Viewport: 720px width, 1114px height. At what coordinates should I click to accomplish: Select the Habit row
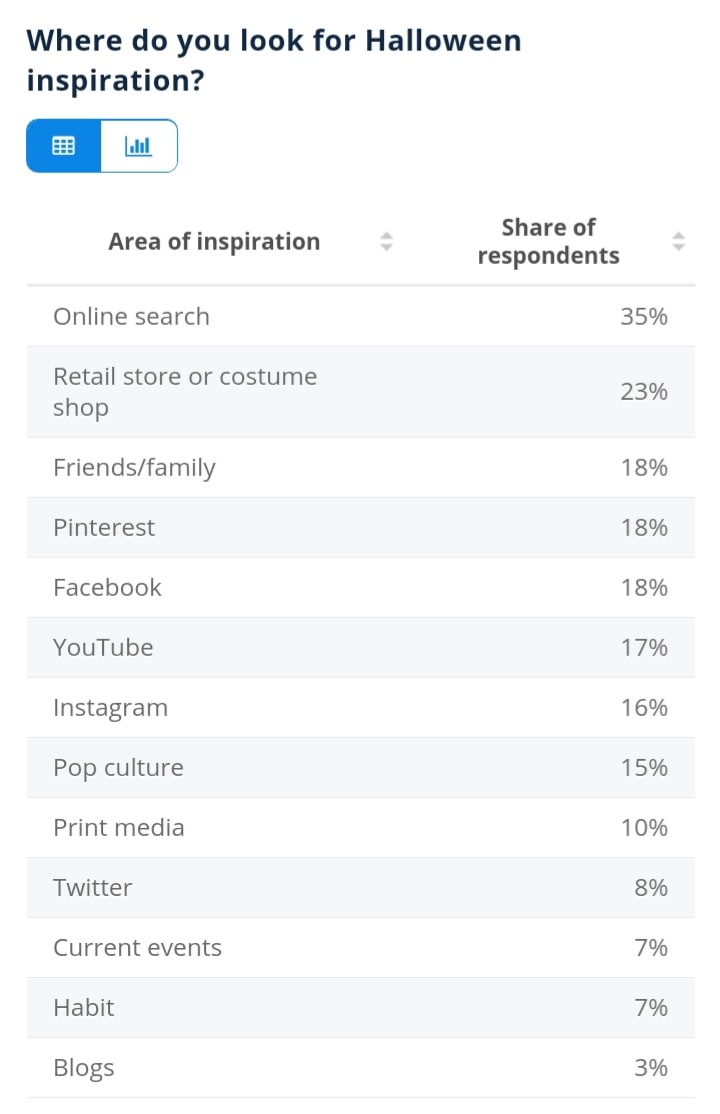[x=361, y=1008]
